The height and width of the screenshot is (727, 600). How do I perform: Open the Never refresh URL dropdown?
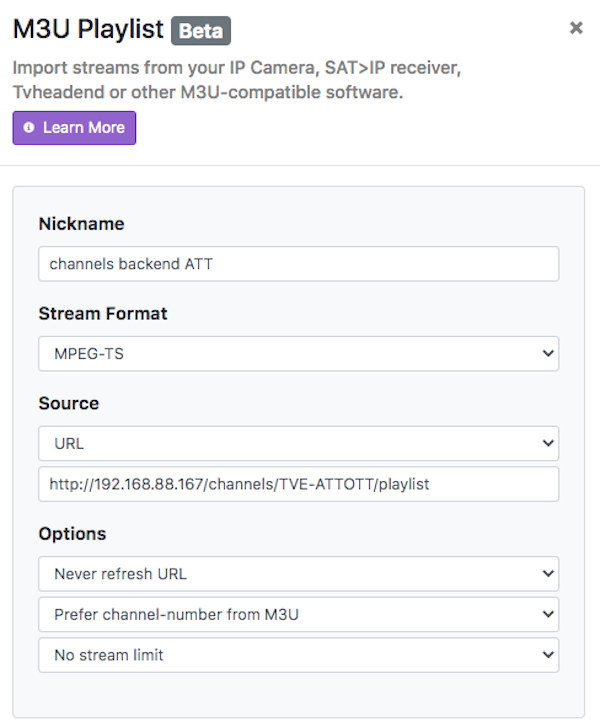click(x=298, y=574)
